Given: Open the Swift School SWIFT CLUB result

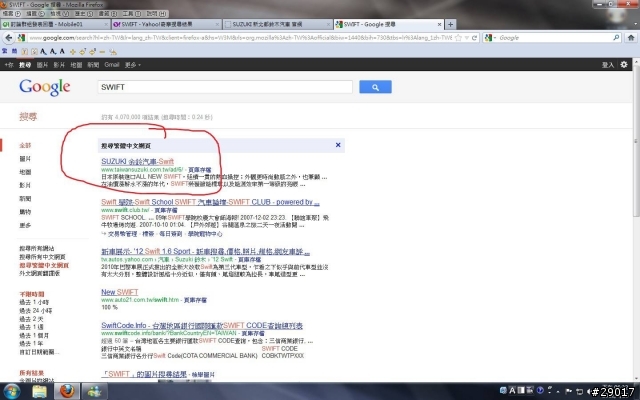Looking at the screenshot, I should (x=210, y=202).
